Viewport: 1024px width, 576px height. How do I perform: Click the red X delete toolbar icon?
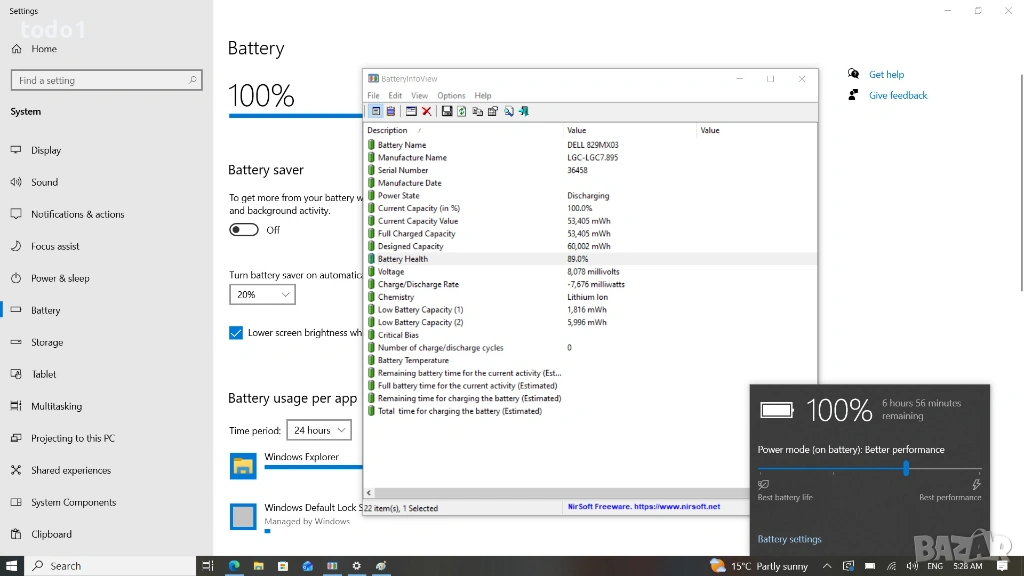(426, 111)
